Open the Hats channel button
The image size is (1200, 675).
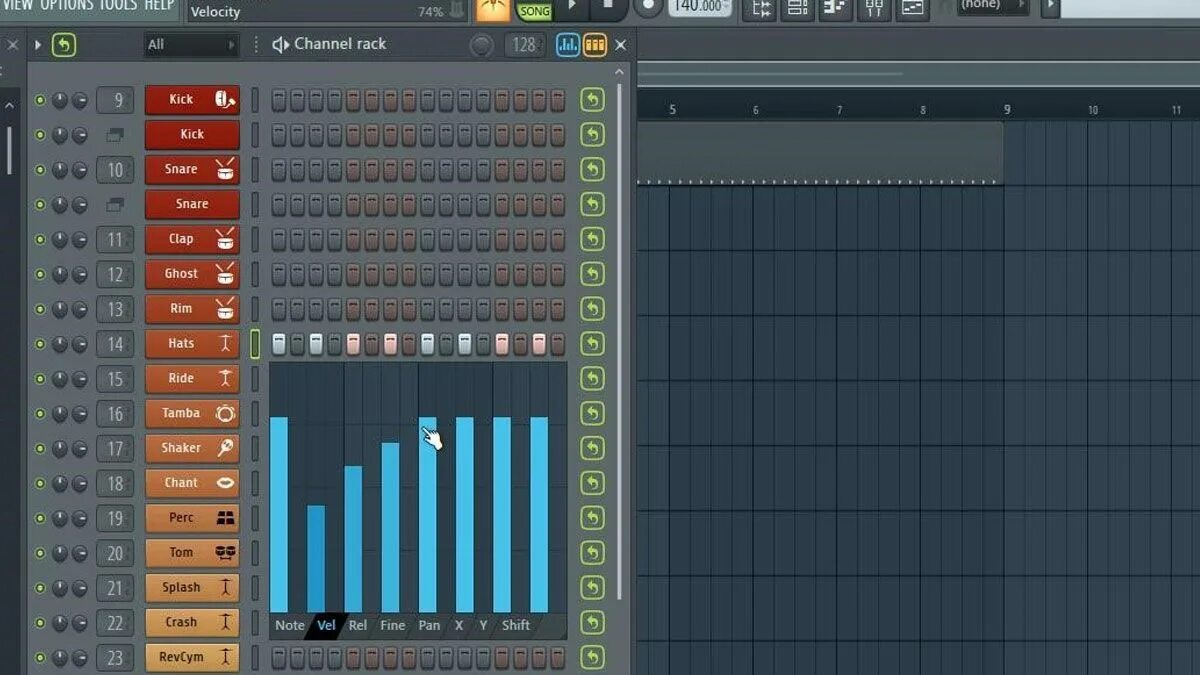point(192,344)
